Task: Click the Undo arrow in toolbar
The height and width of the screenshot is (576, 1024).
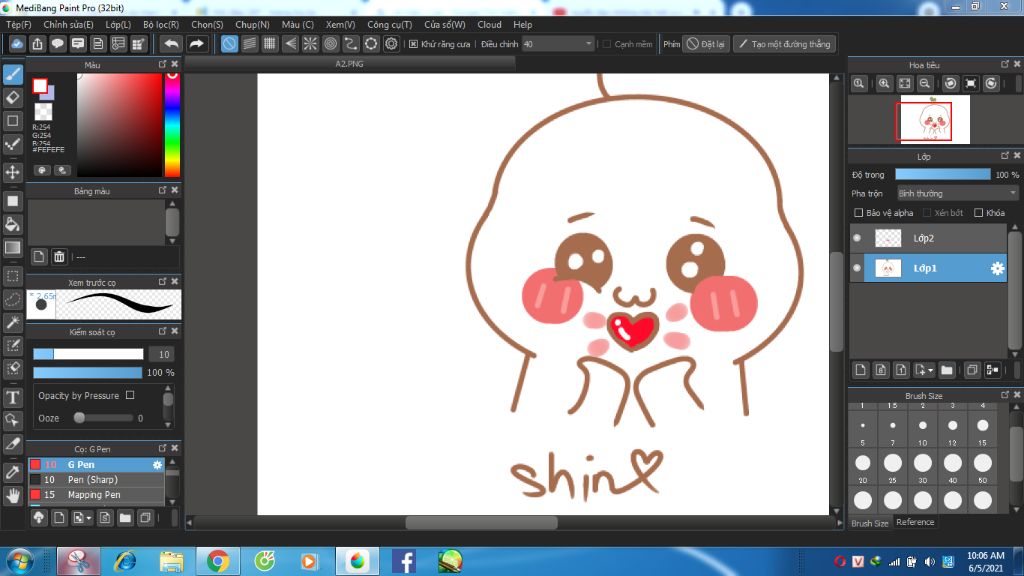Action: (x=171, y=44)
